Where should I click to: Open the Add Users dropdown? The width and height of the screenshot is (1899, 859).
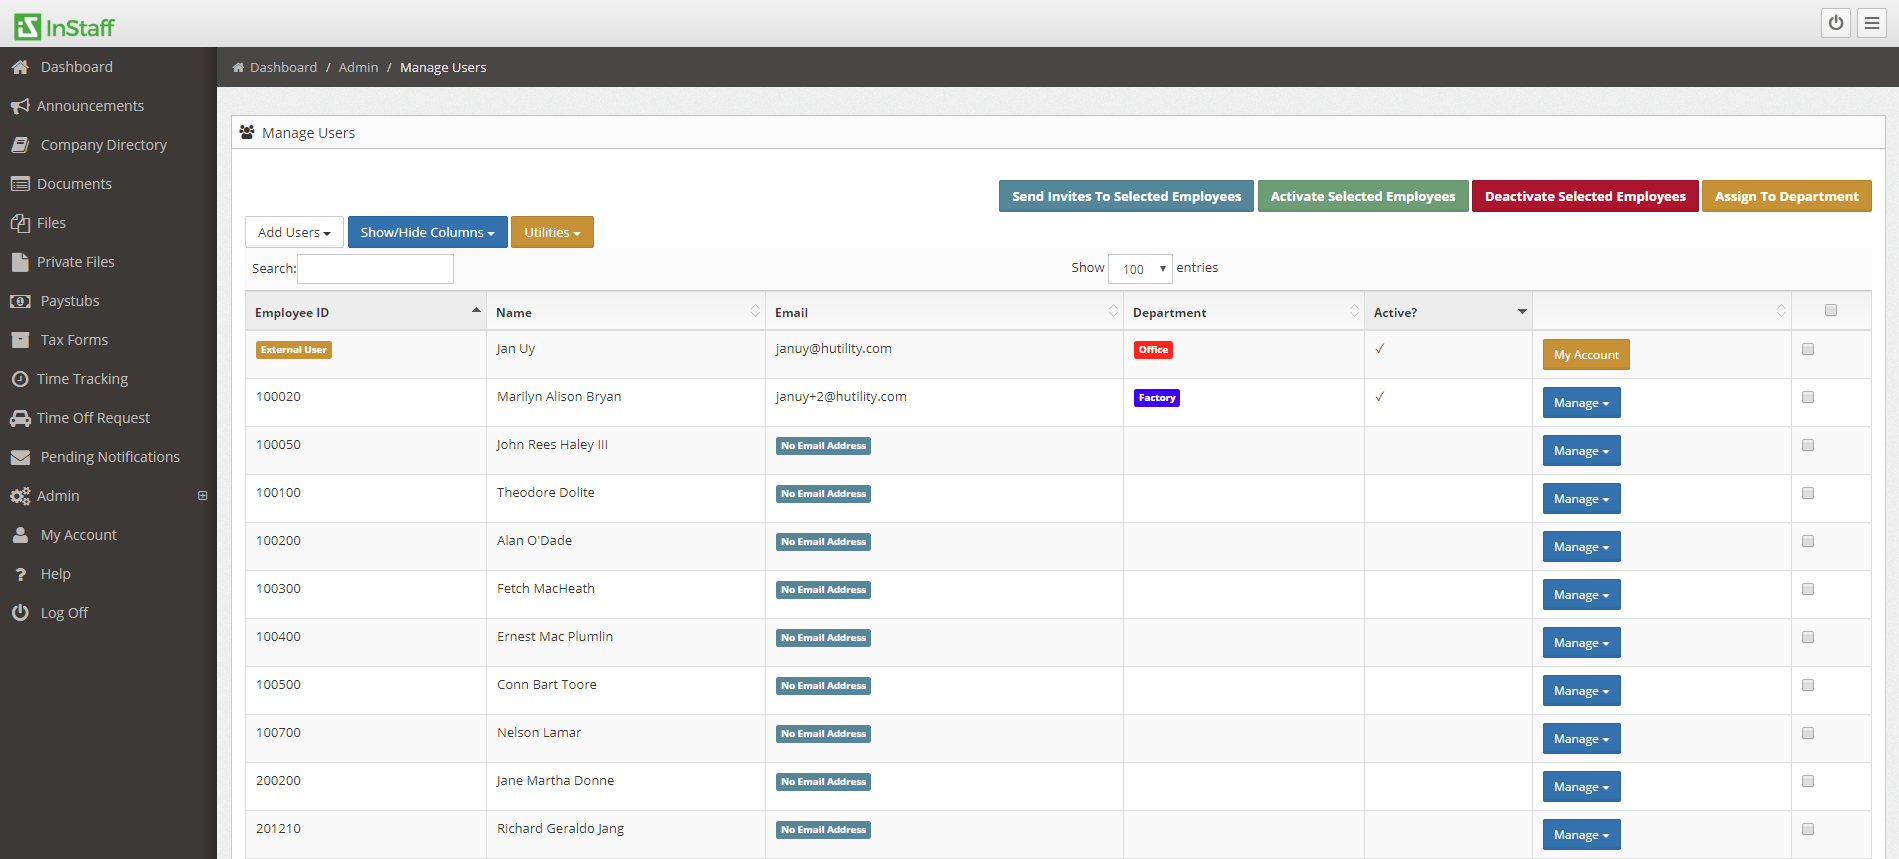294,232
